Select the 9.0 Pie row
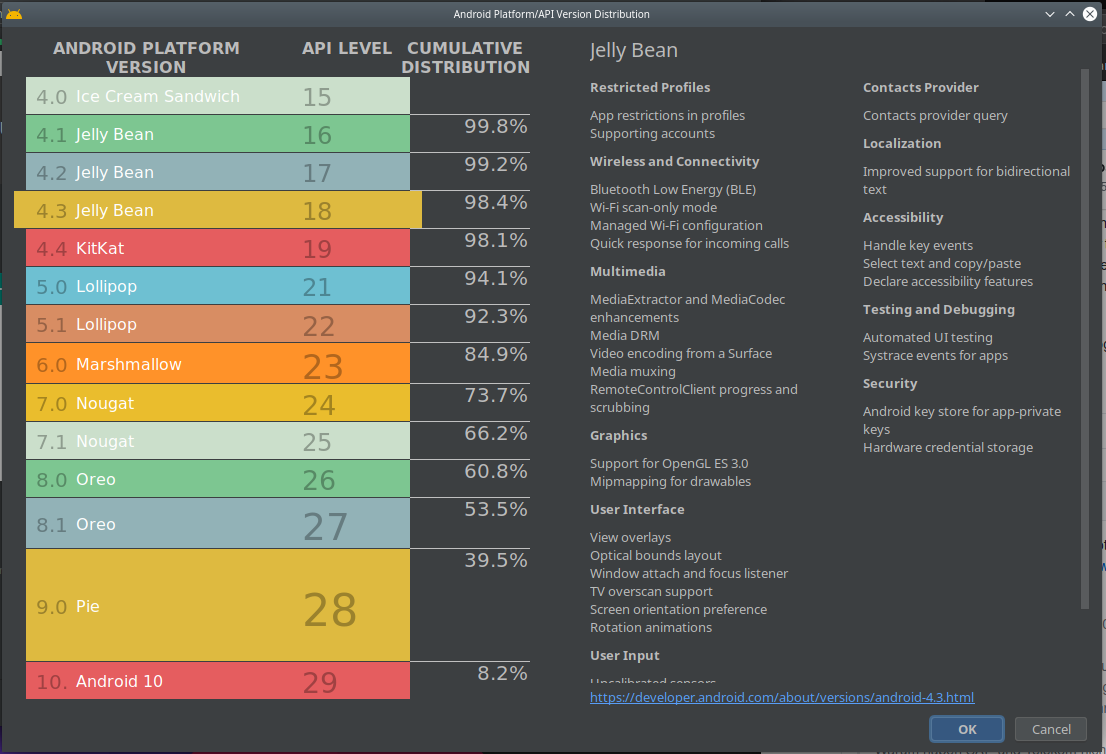 (x=218, y=605)
